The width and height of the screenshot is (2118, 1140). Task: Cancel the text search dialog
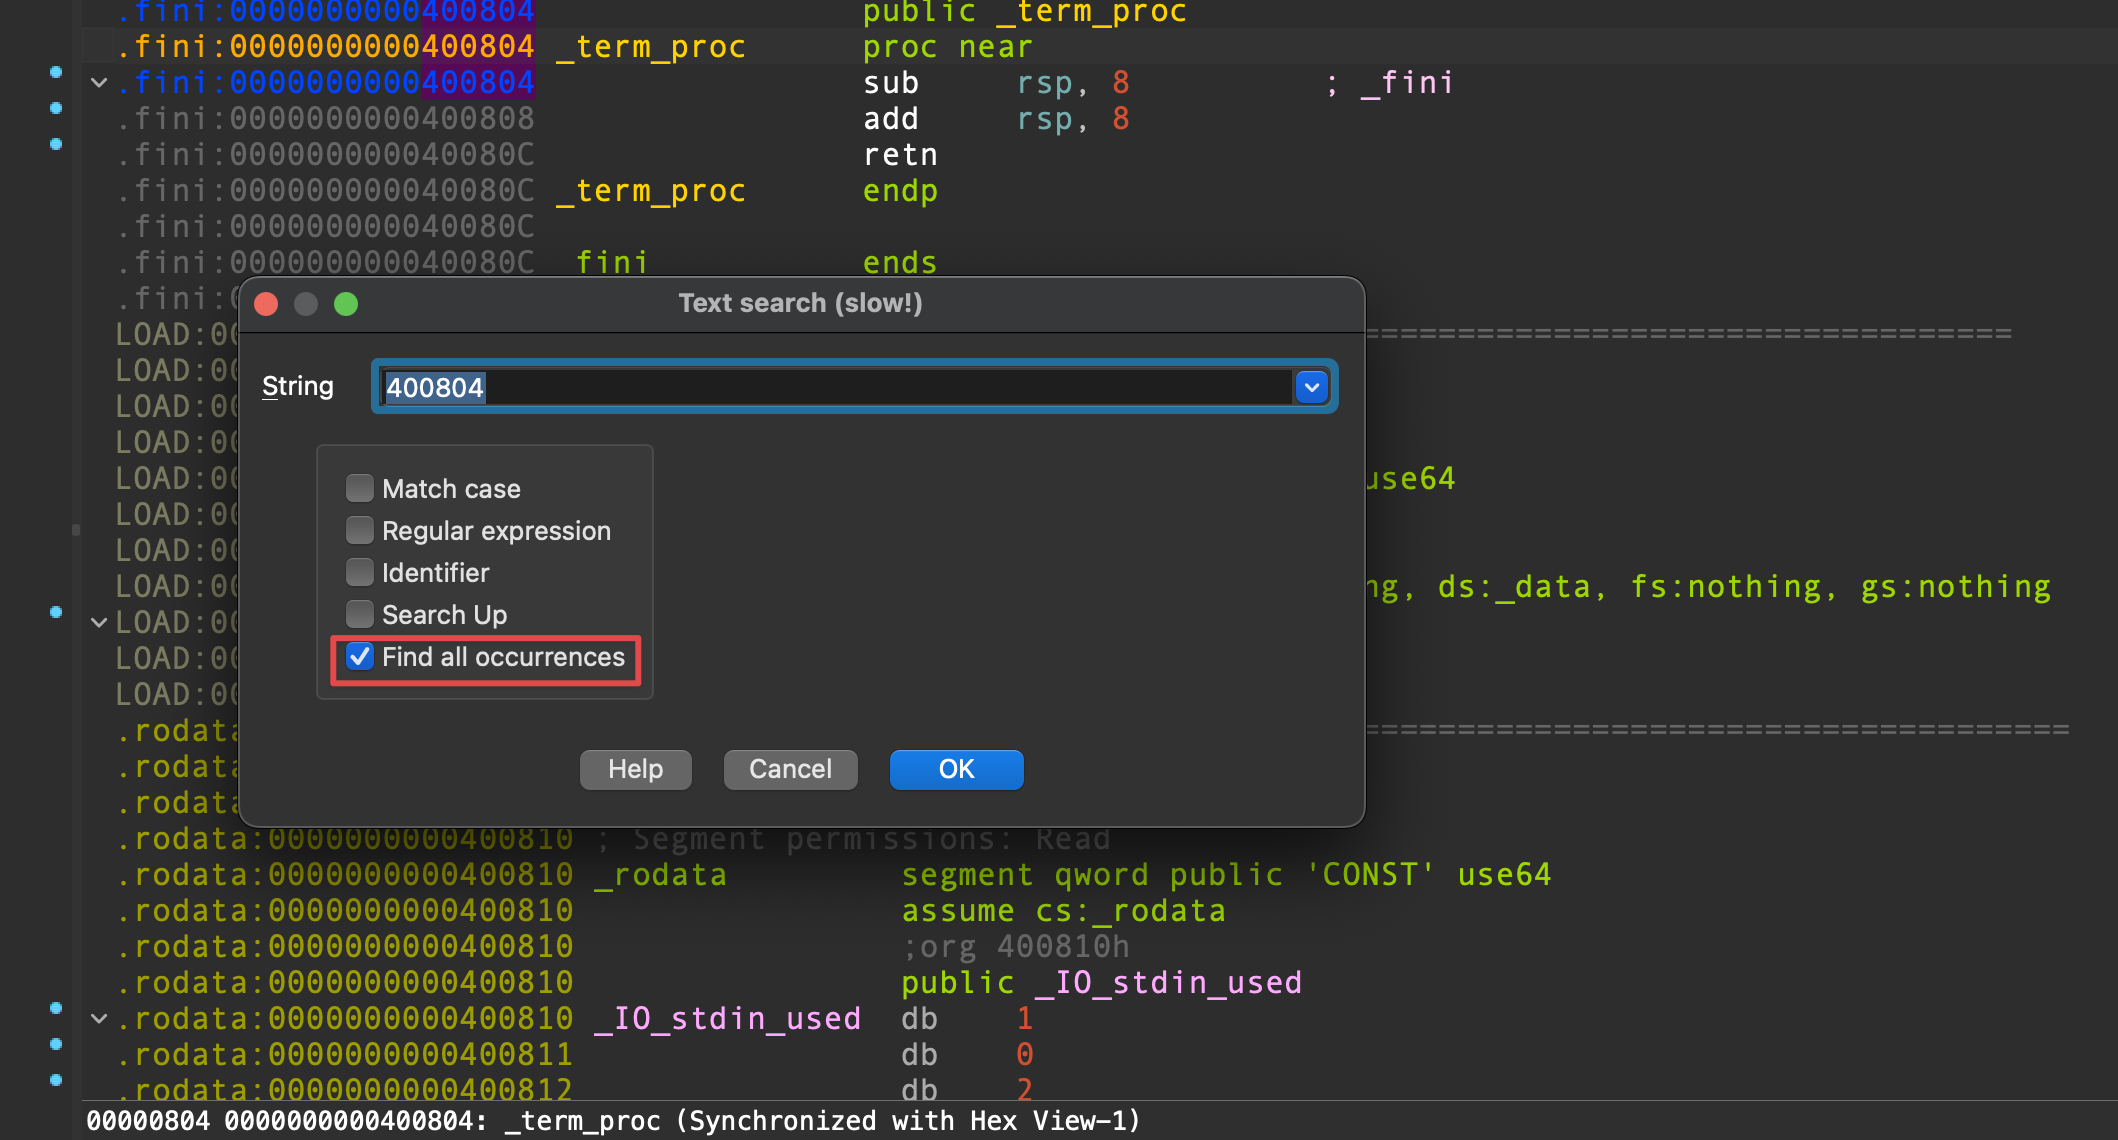click(790, 769)
